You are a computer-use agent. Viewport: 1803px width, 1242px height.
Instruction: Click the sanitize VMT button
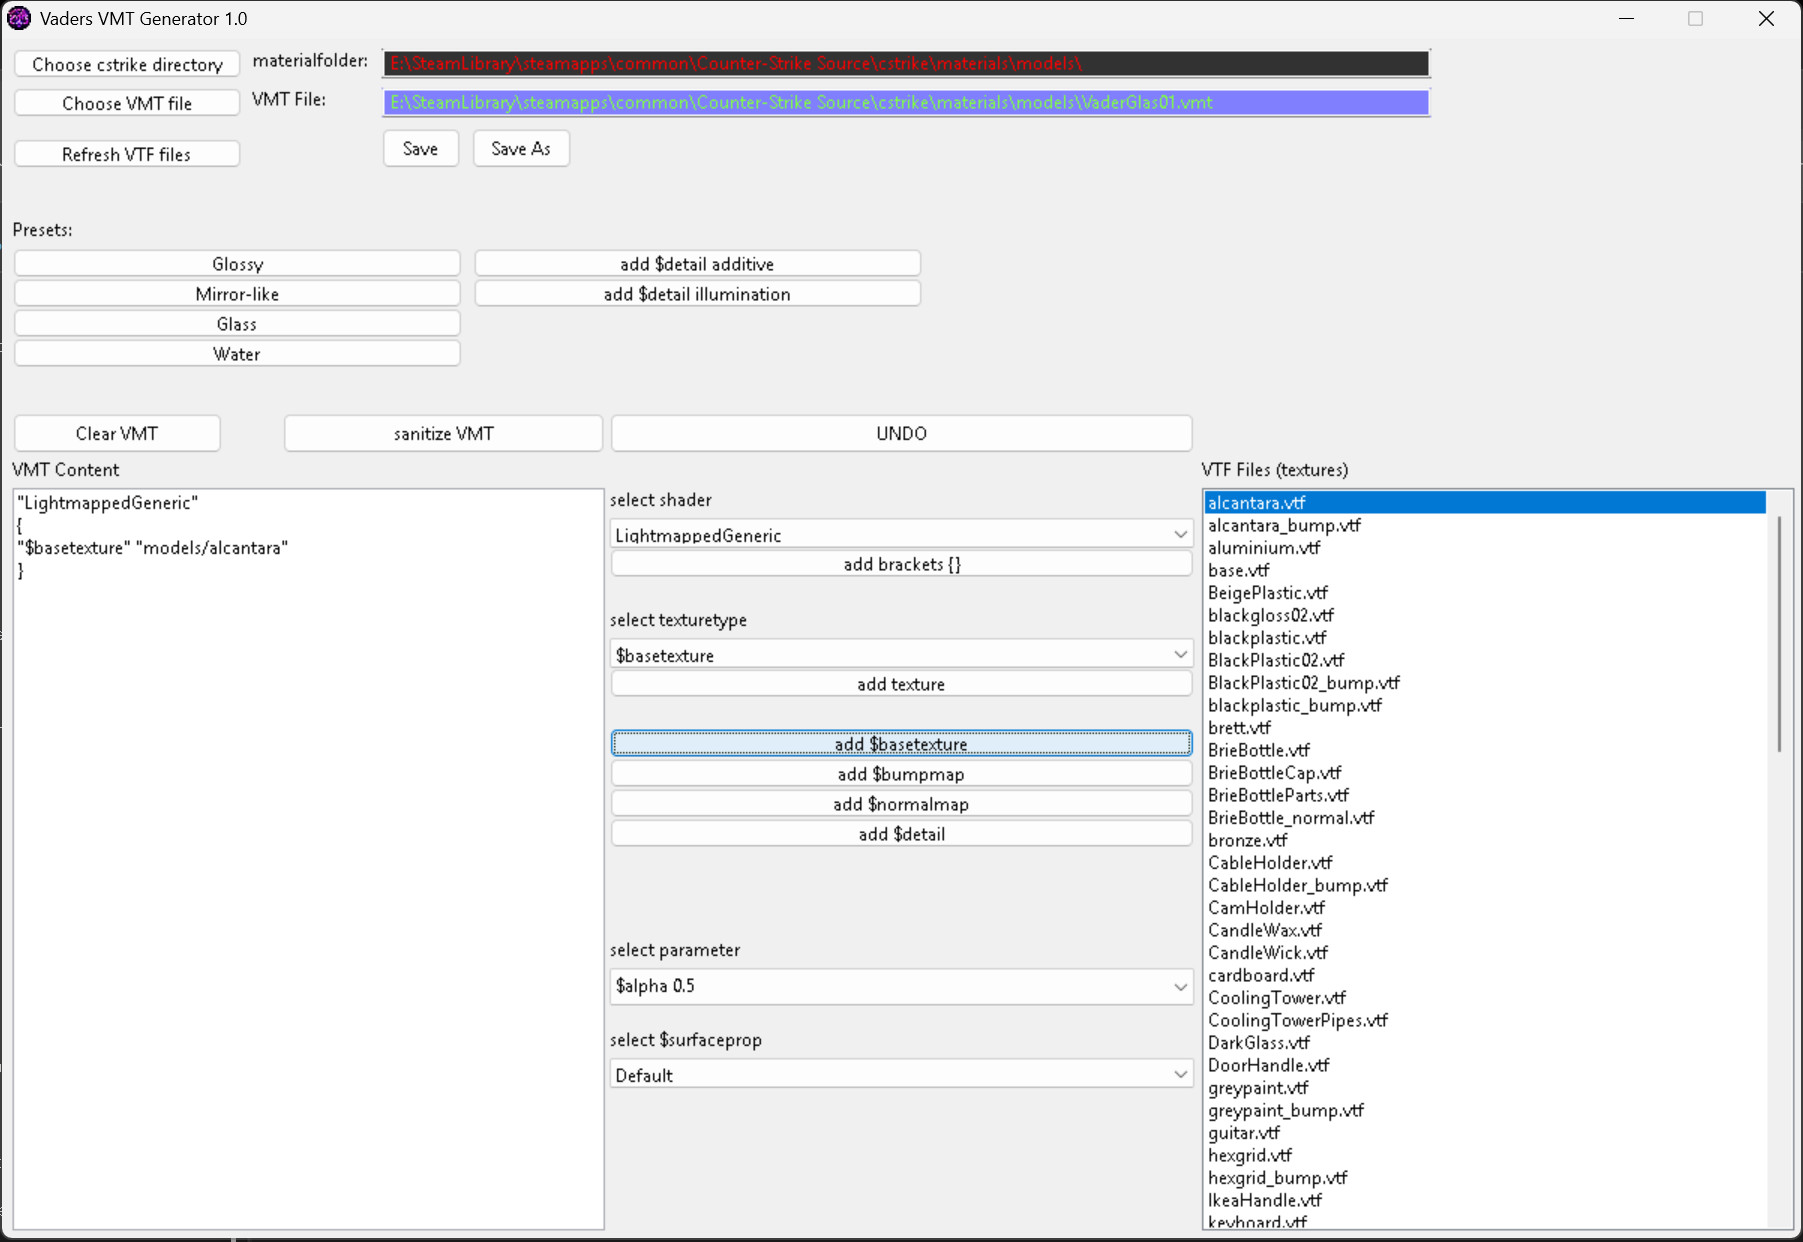(x=443, y=433)
